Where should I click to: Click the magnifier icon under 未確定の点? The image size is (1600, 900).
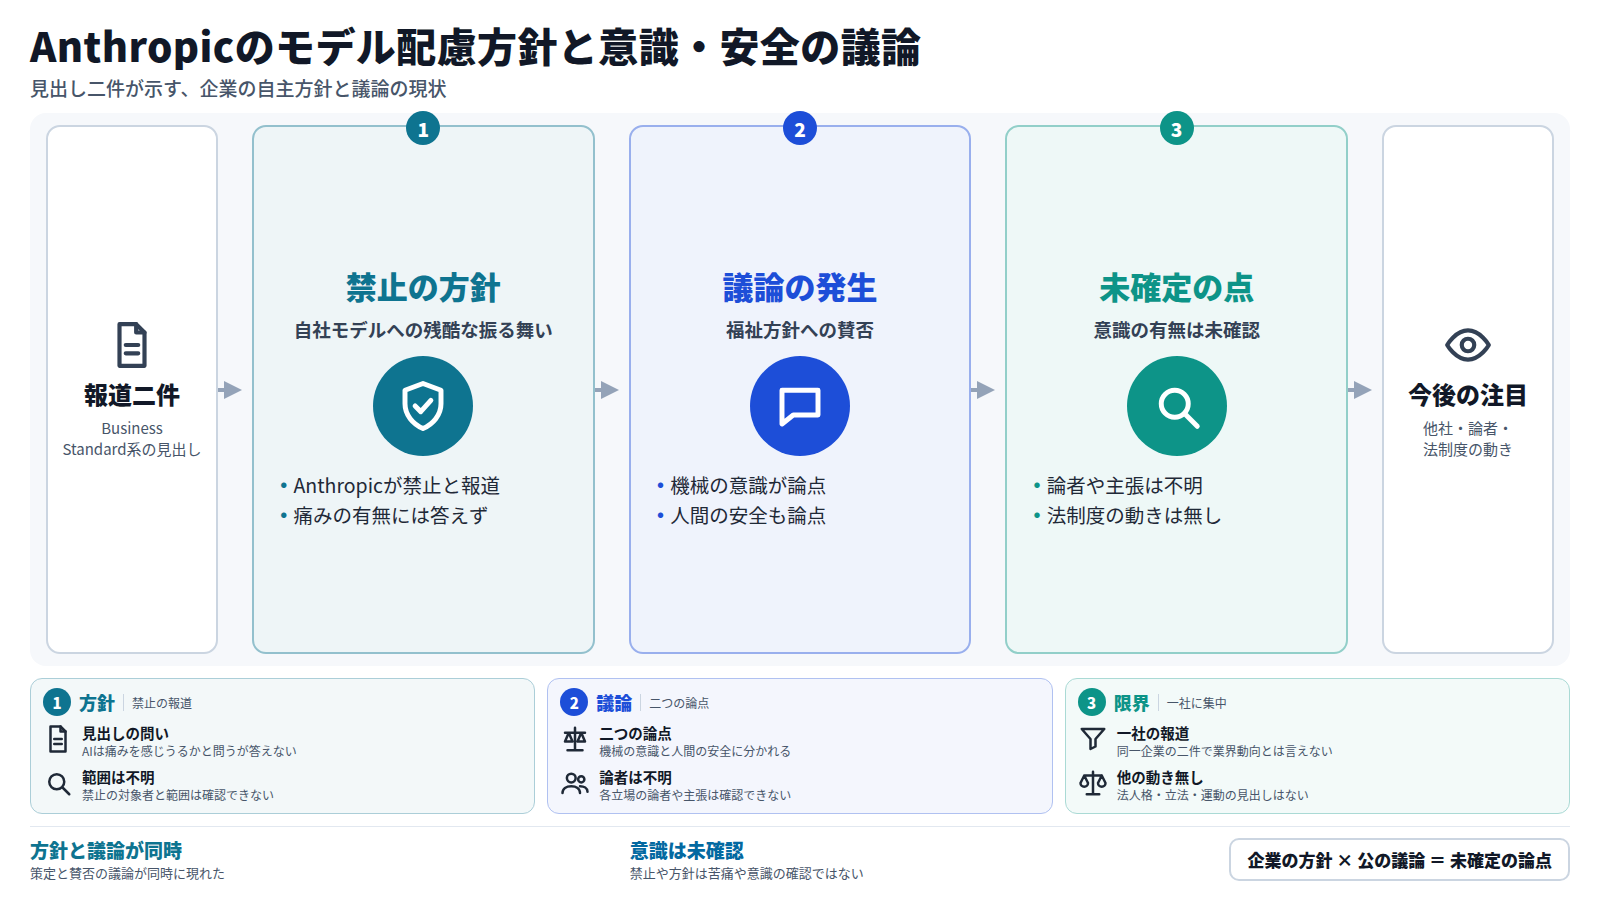point(1177,406)
